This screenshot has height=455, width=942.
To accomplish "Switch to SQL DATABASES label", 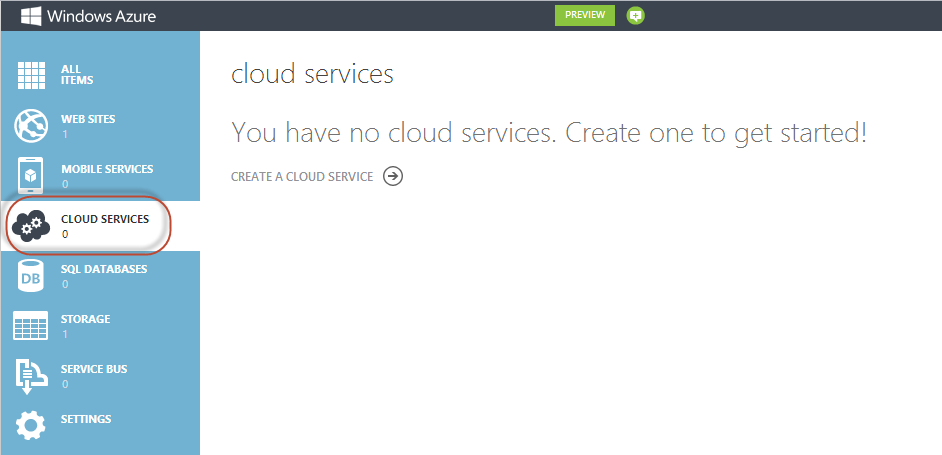I will click(104, 269).
